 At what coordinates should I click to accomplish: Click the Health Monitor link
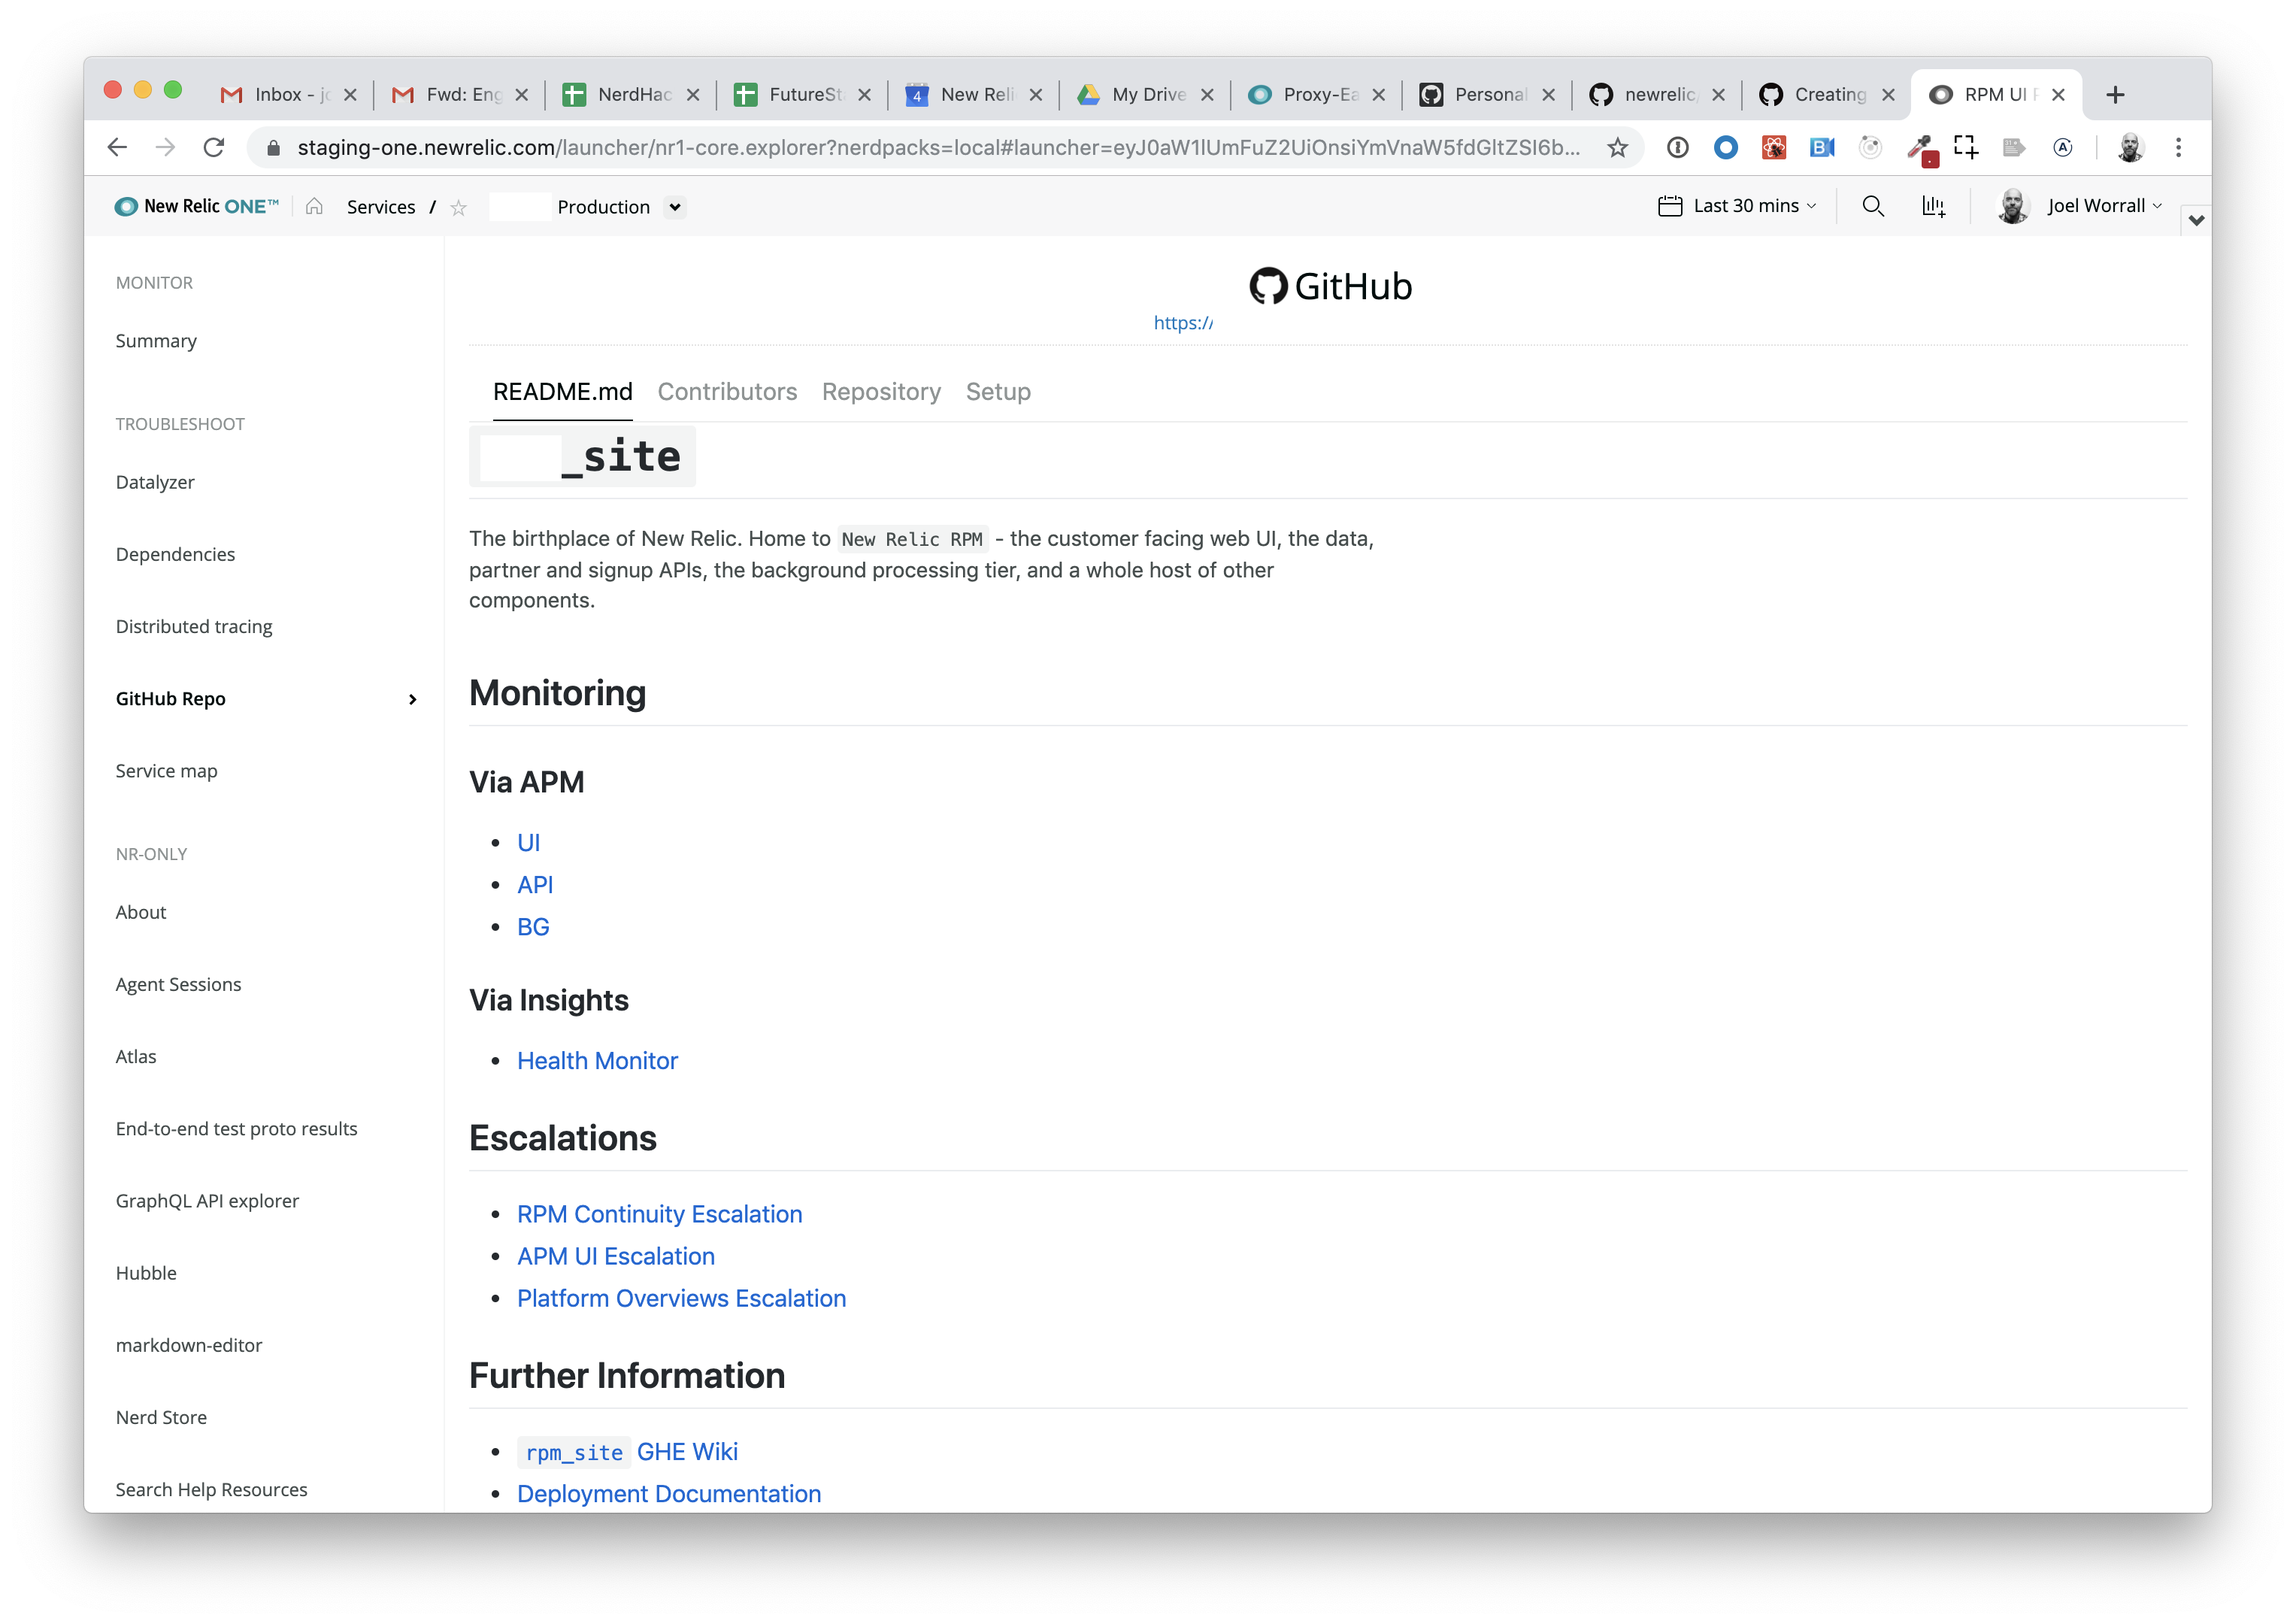[x=597, y=1061]
